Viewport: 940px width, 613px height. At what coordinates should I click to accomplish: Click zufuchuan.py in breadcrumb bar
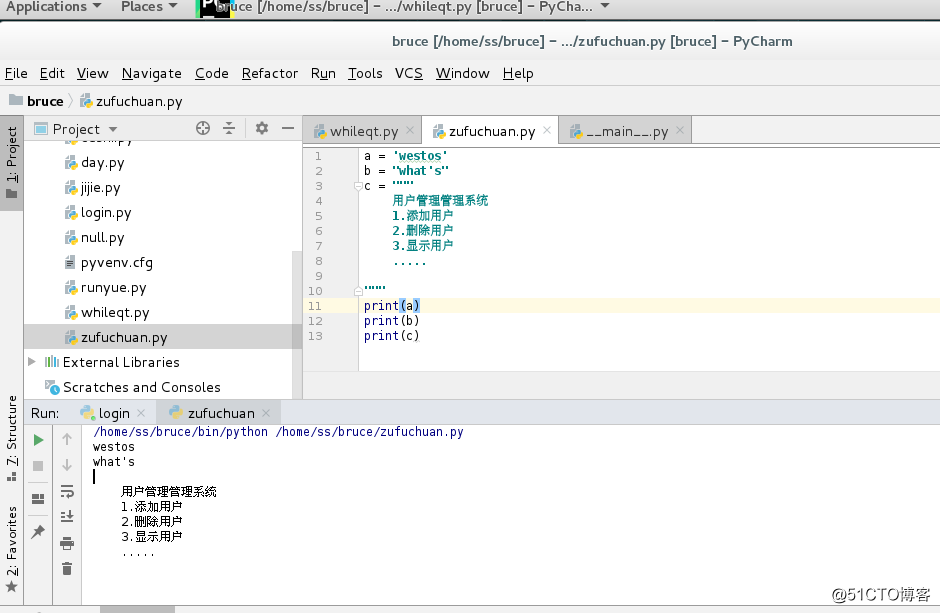132,101
